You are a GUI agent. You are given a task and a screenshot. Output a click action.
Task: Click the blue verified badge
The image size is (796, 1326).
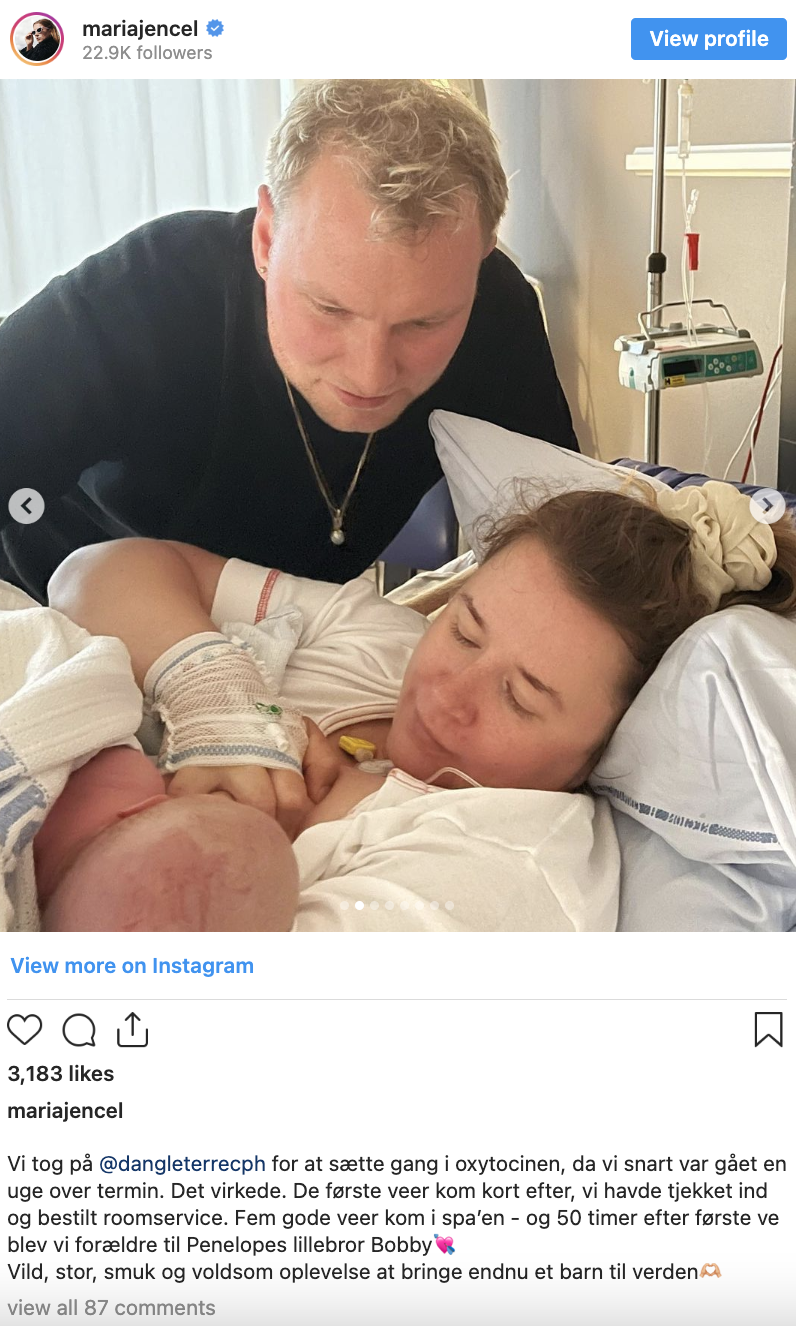[x=214, y=28]
